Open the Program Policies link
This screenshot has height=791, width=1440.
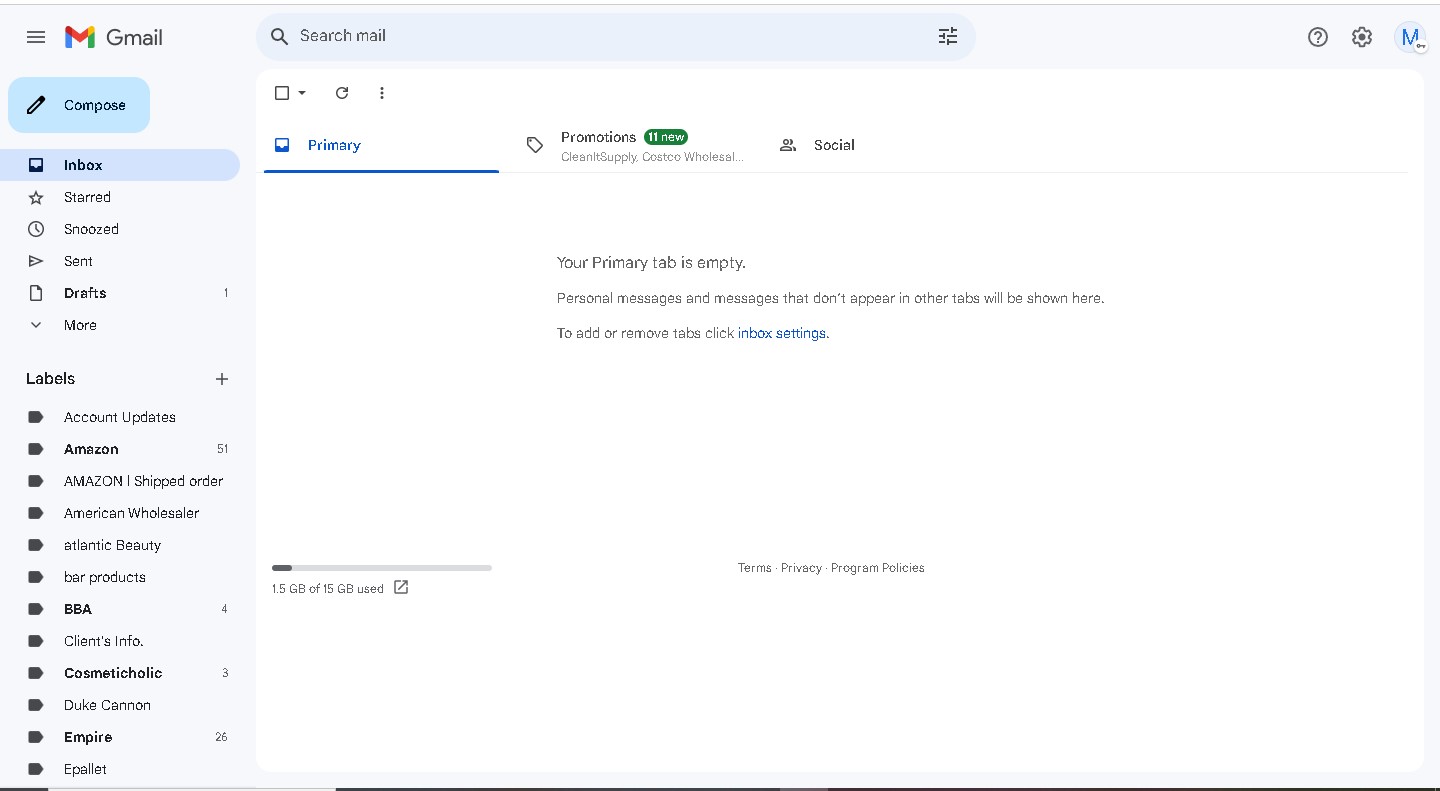878,568
